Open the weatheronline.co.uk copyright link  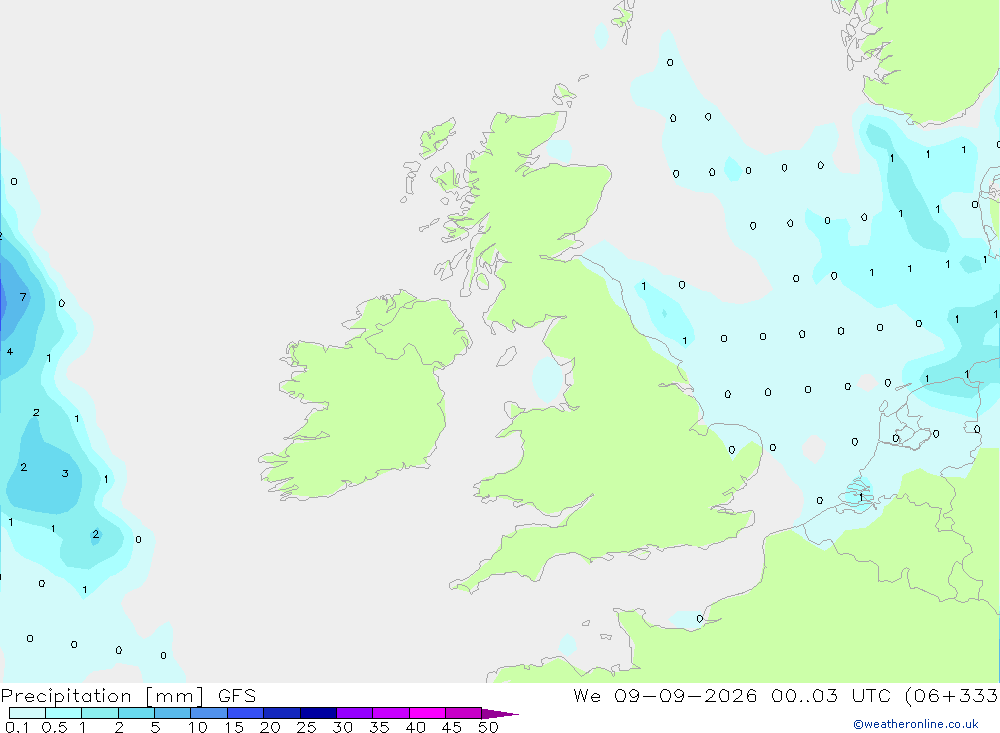pyautogui.click(x=916, y=724)
